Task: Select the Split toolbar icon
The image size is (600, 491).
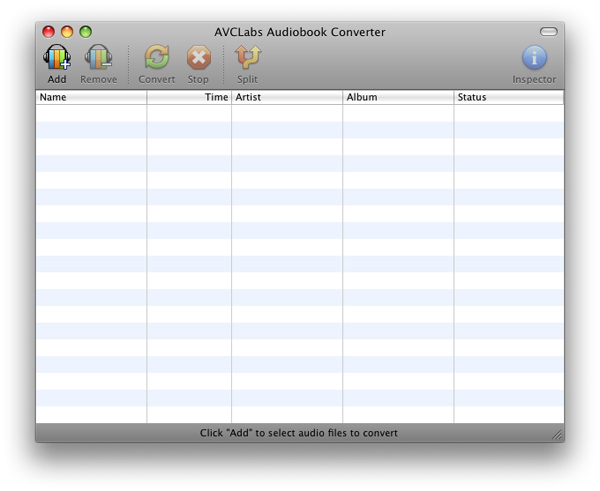Action: click(247, 58)
